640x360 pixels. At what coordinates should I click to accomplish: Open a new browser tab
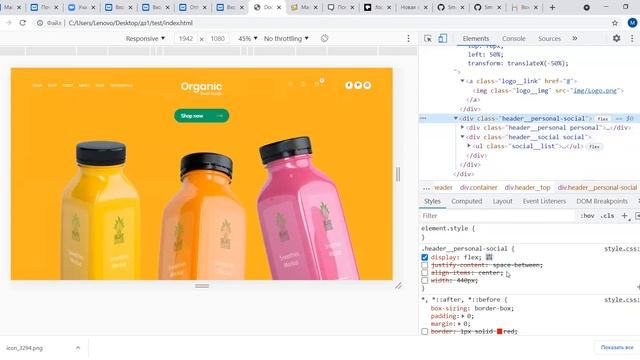point(552,7)
